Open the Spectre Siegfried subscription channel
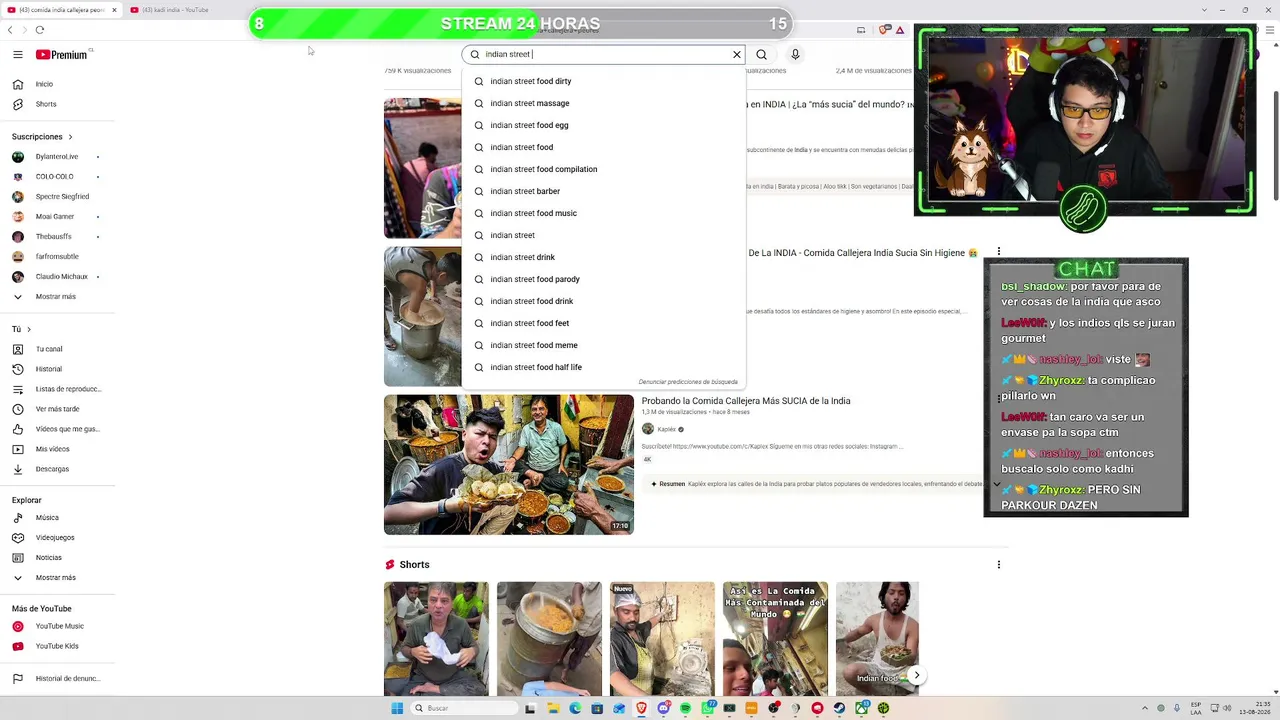The width and height of the screenshot is (1280, 720). 60,197
